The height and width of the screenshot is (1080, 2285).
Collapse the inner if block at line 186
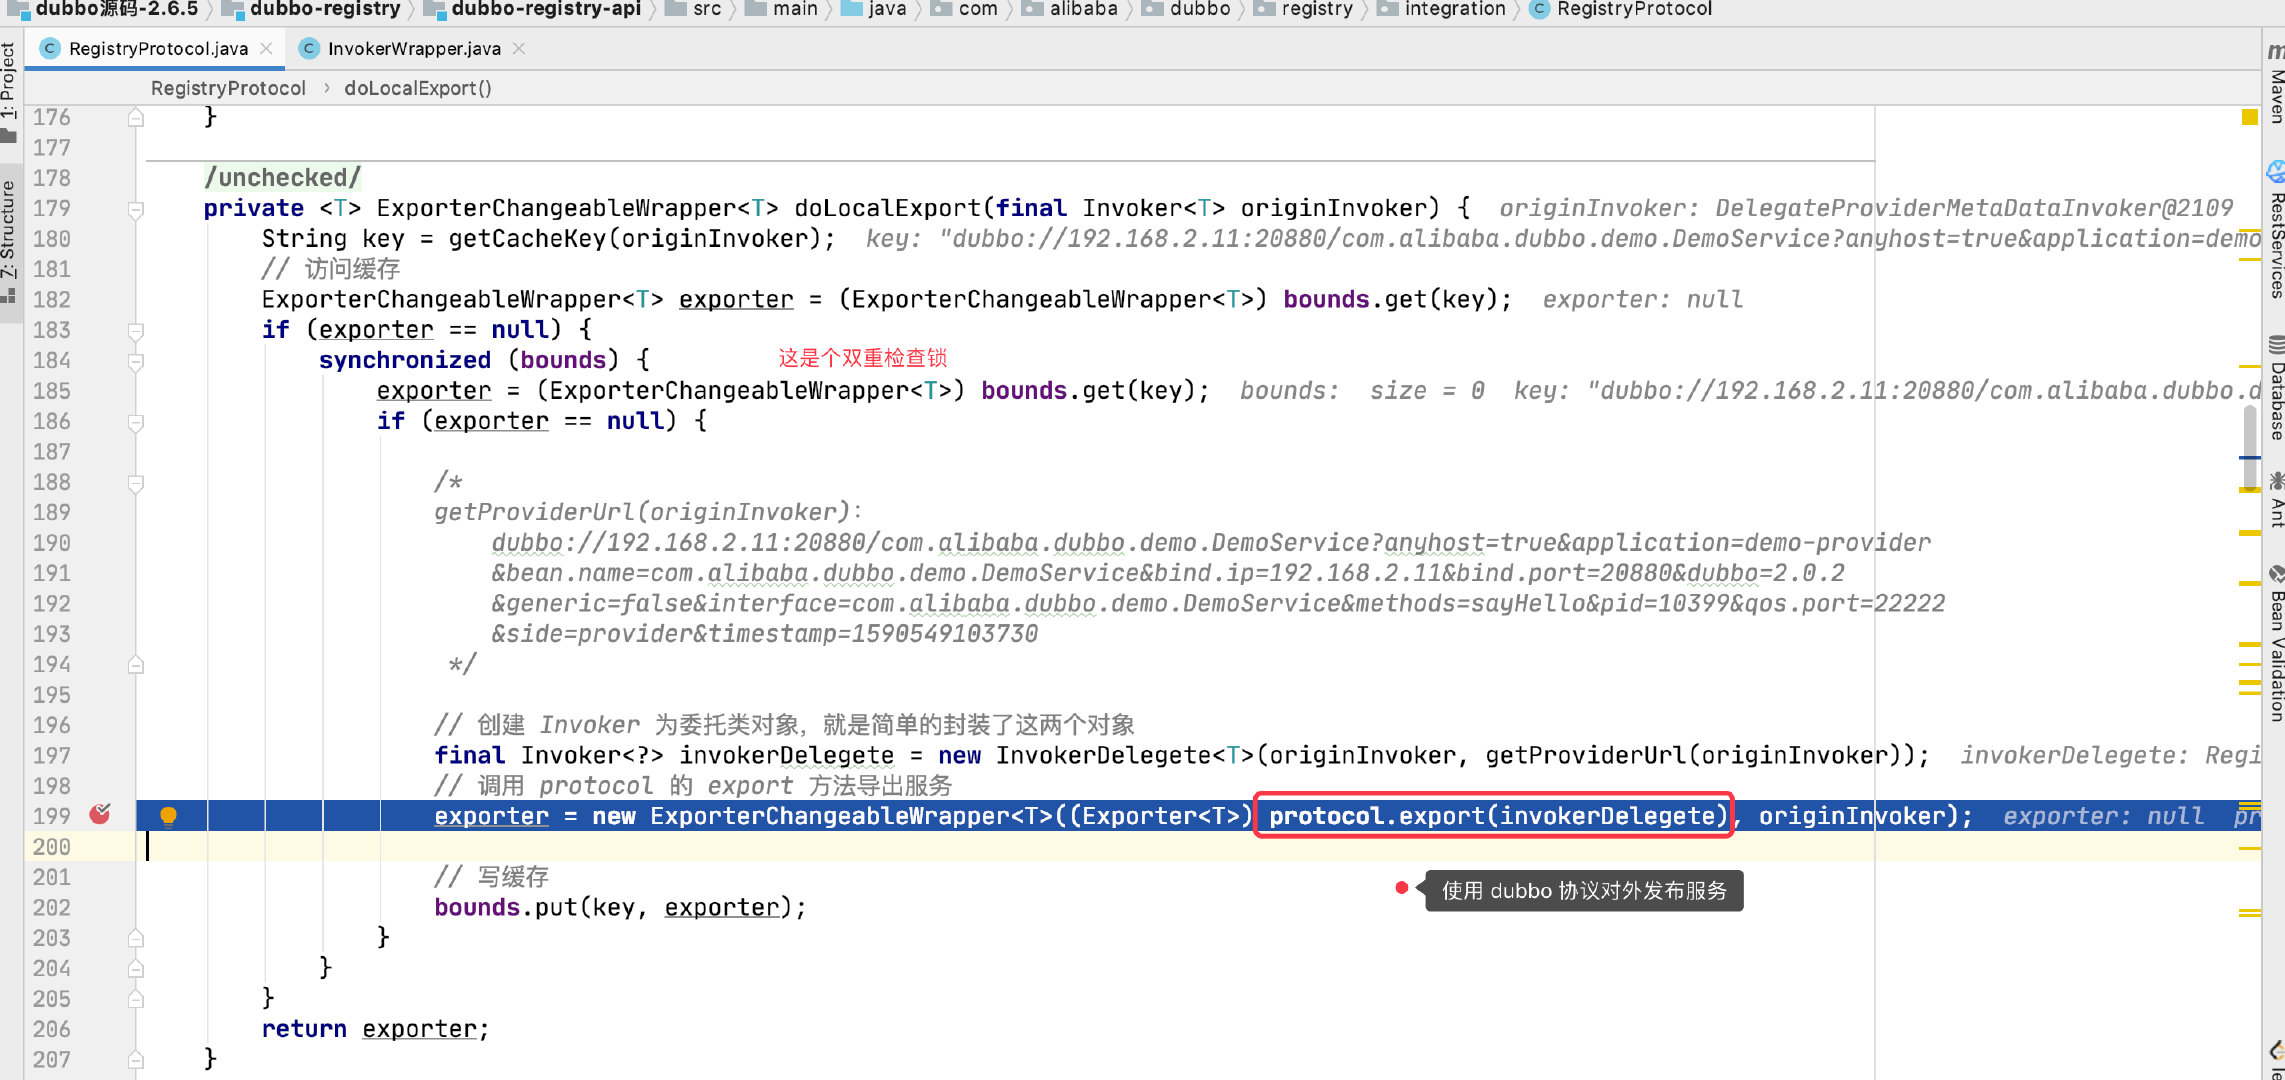[x=136, y=422]
